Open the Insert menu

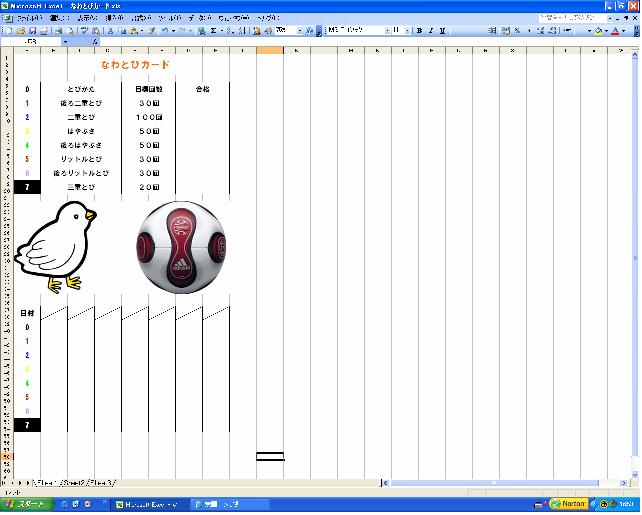pyautogui.click(x=114, y=18)
